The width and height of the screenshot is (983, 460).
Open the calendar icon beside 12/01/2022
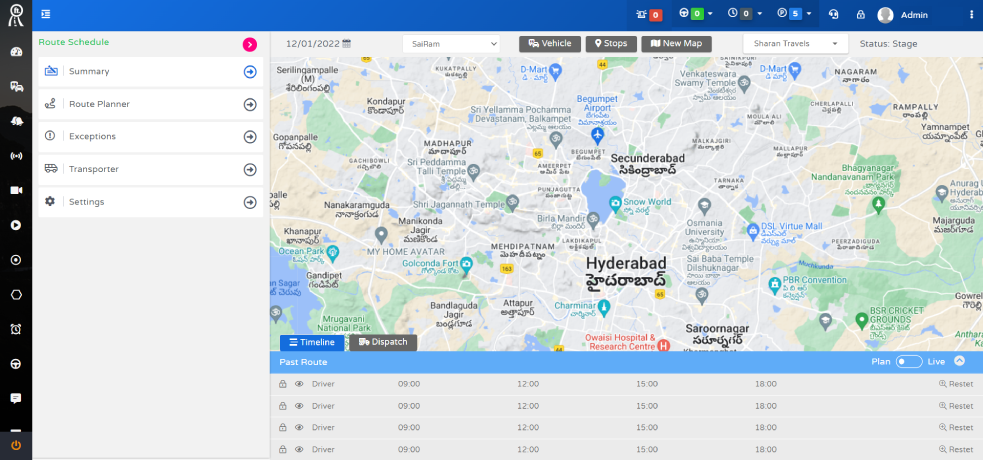coord(347,44)
